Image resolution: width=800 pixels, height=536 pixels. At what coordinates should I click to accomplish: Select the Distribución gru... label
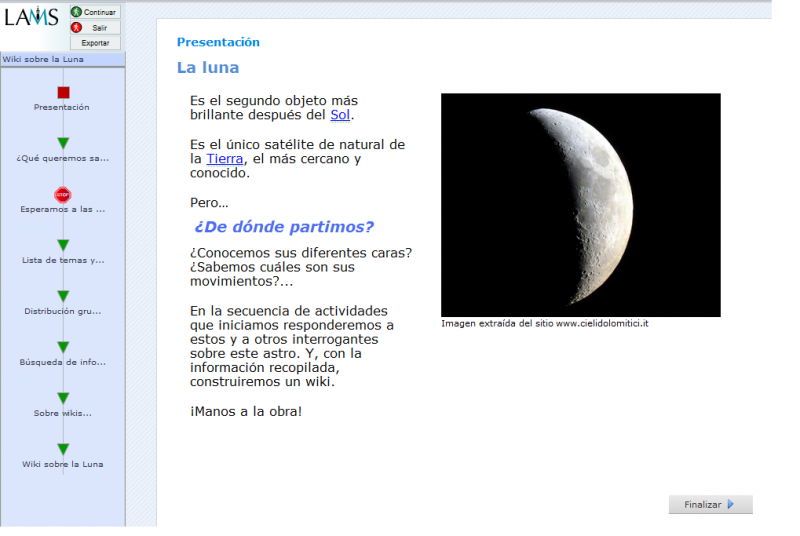(x=63, y=311)
